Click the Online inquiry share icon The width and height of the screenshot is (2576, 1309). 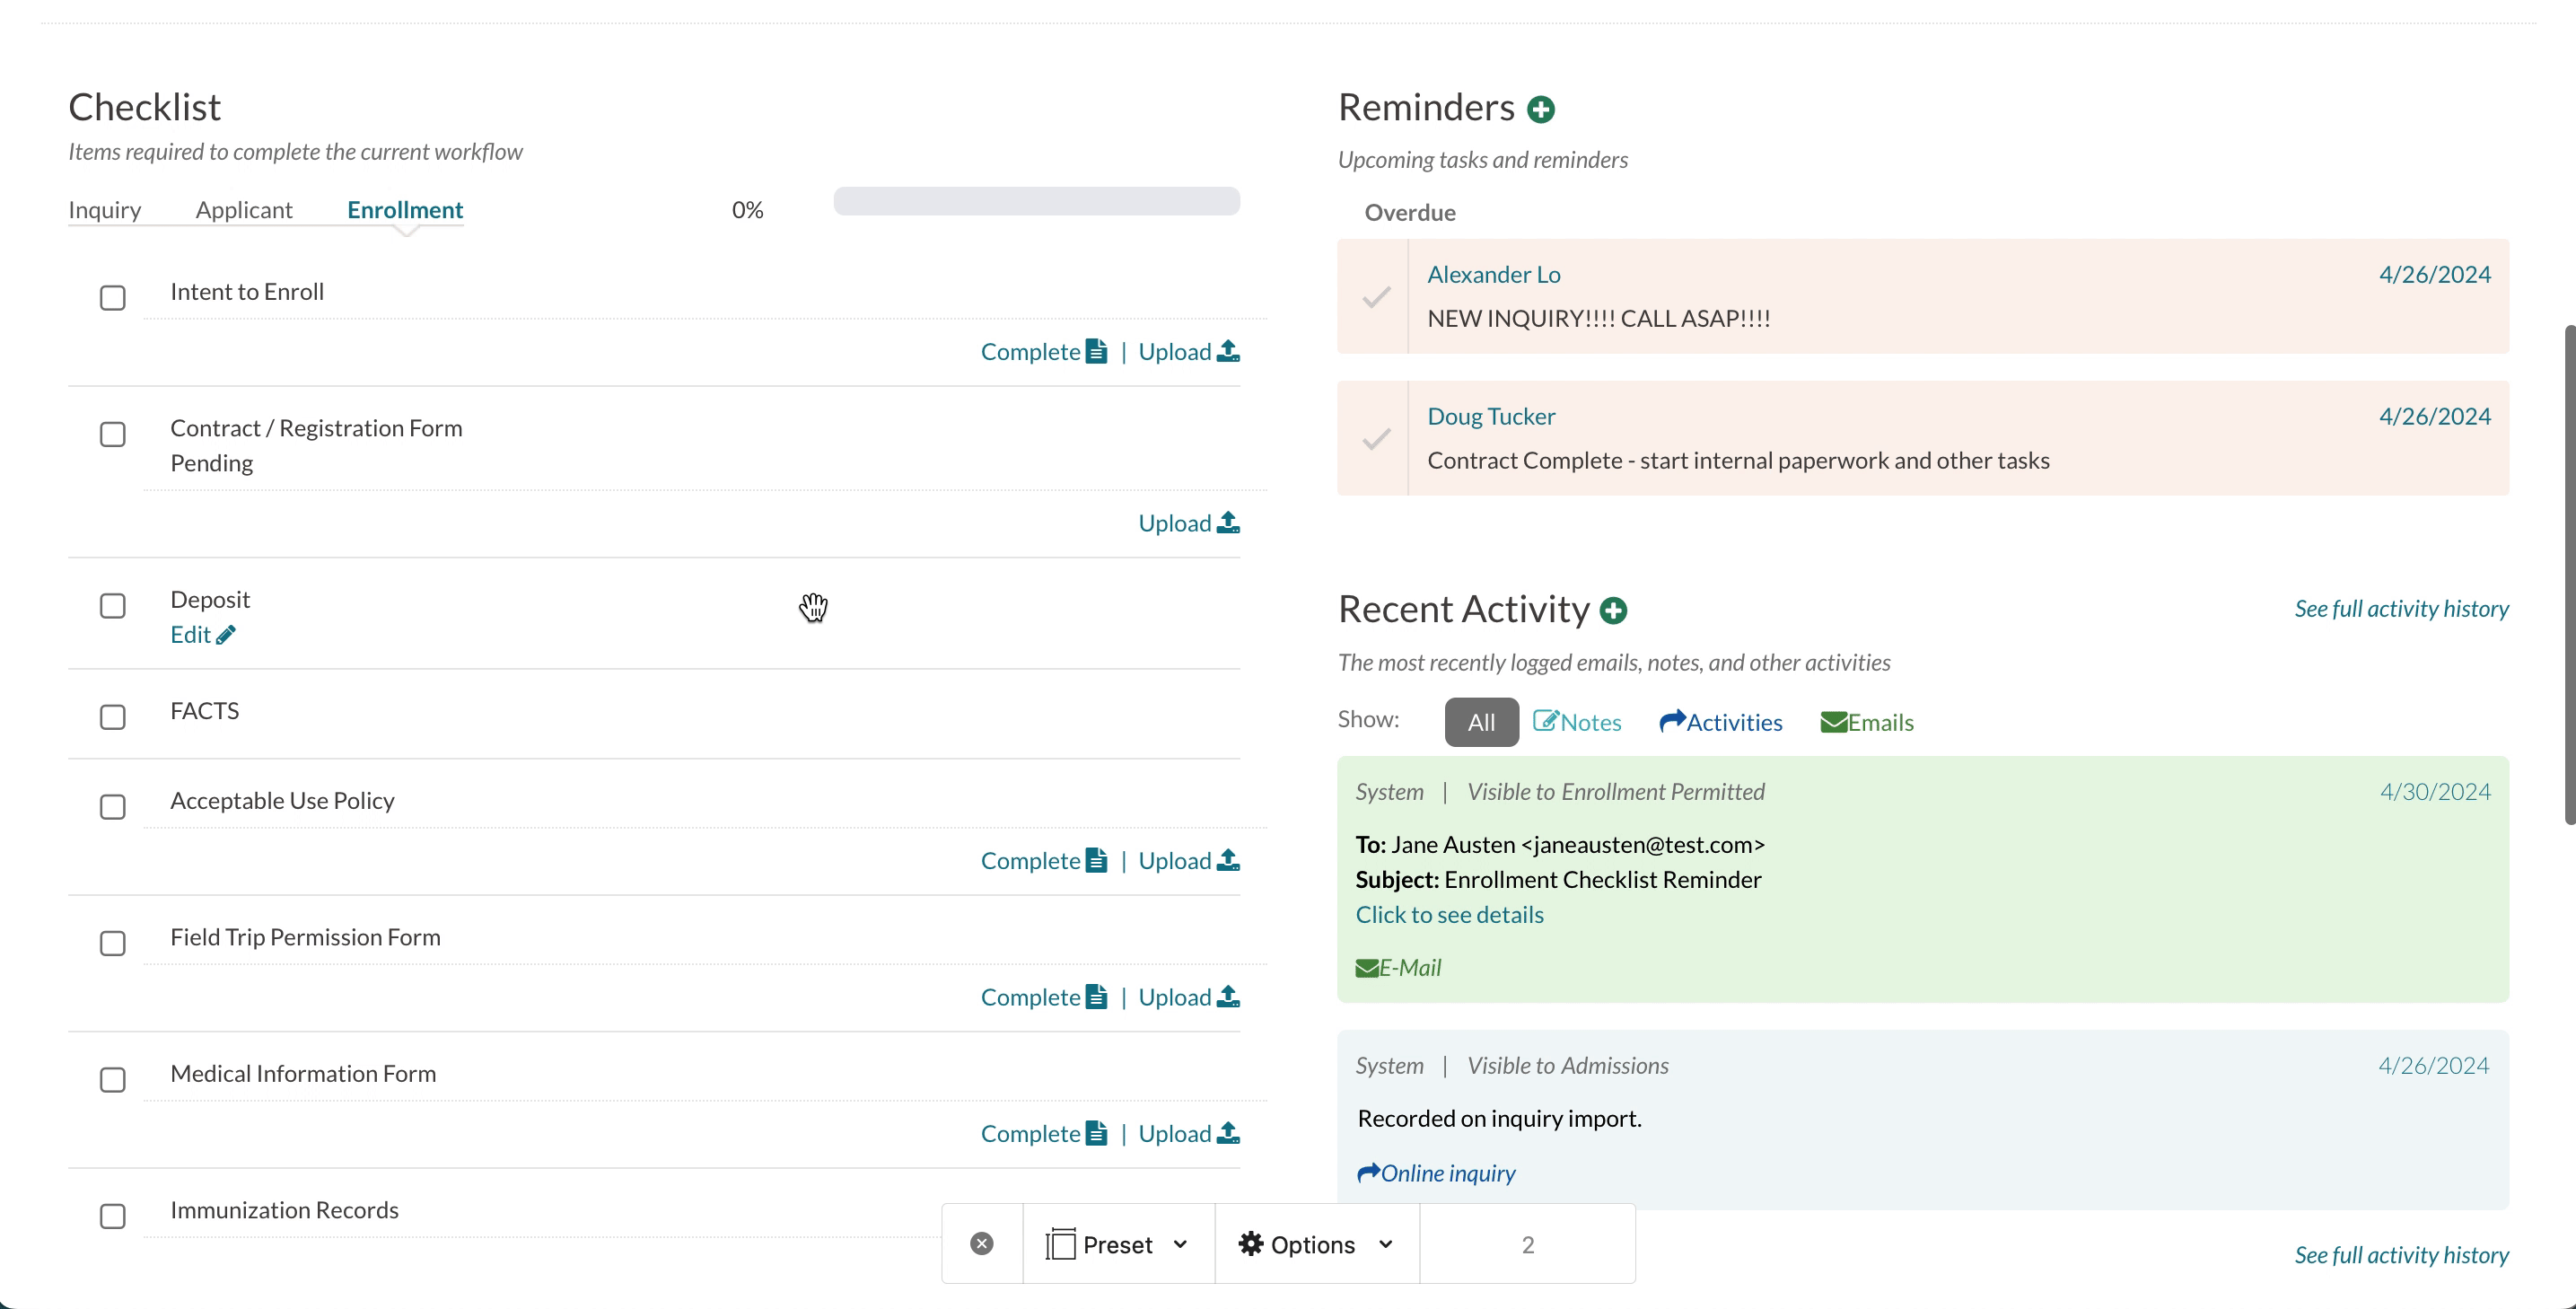(1366, 1173)
